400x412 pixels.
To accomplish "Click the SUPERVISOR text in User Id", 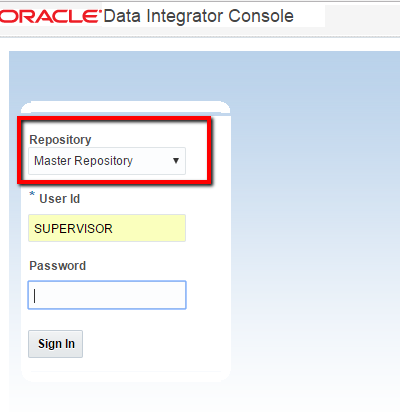I will pos(73,229).
